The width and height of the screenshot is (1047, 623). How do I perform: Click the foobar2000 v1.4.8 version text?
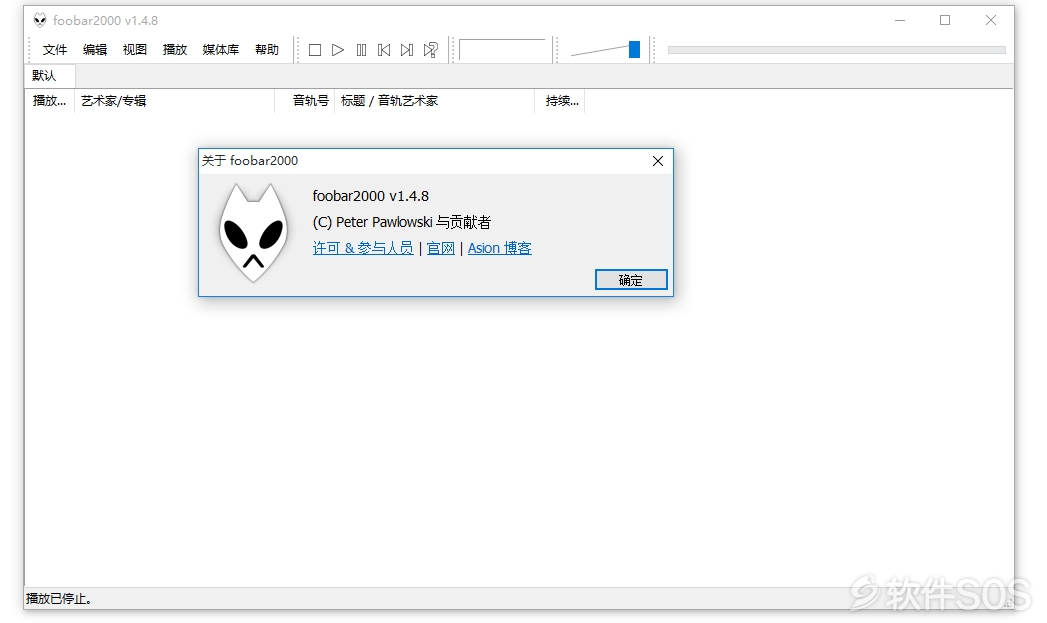click(371, 196)
